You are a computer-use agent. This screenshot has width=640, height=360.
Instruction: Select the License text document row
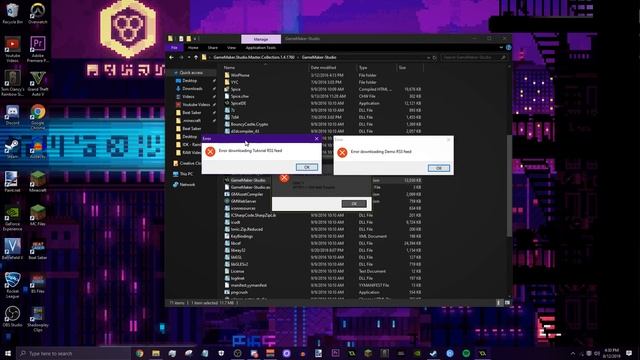pyautogui.click(x=322, y=271)
